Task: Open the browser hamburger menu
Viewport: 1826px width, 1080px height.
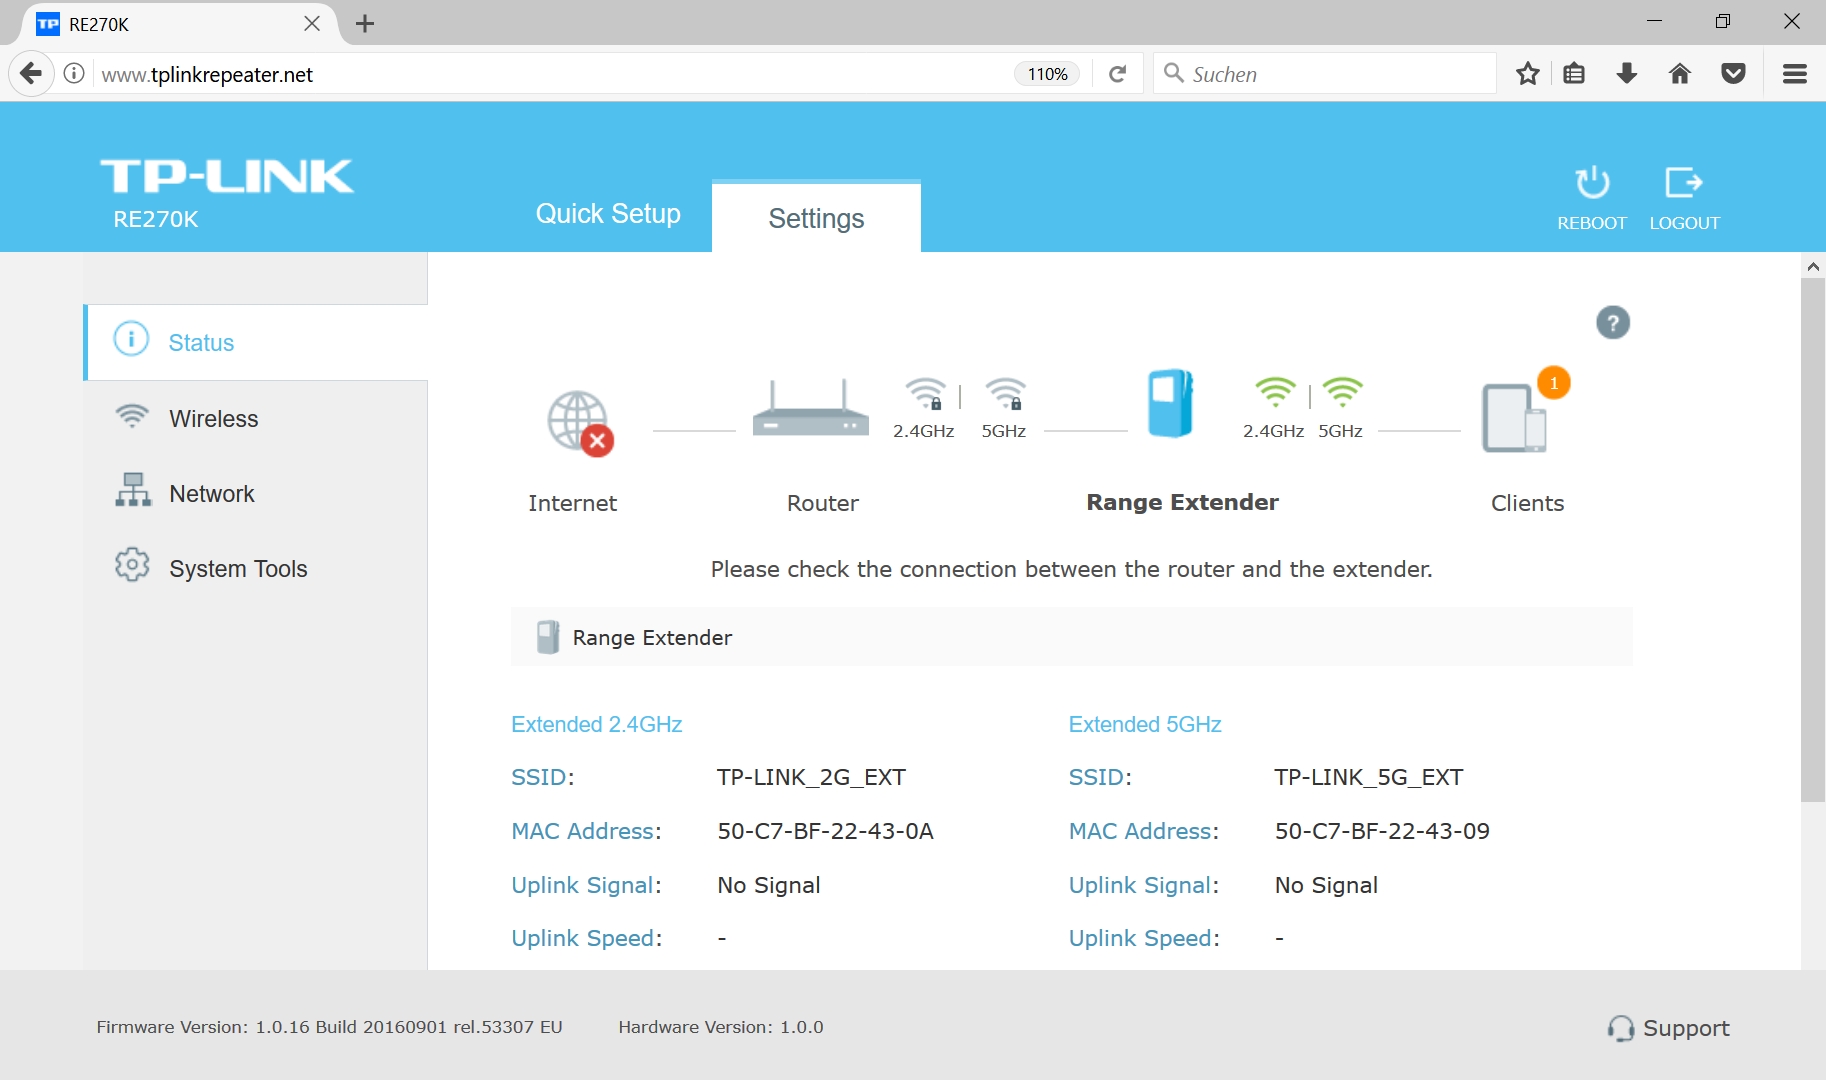Action: [1795, 74]
